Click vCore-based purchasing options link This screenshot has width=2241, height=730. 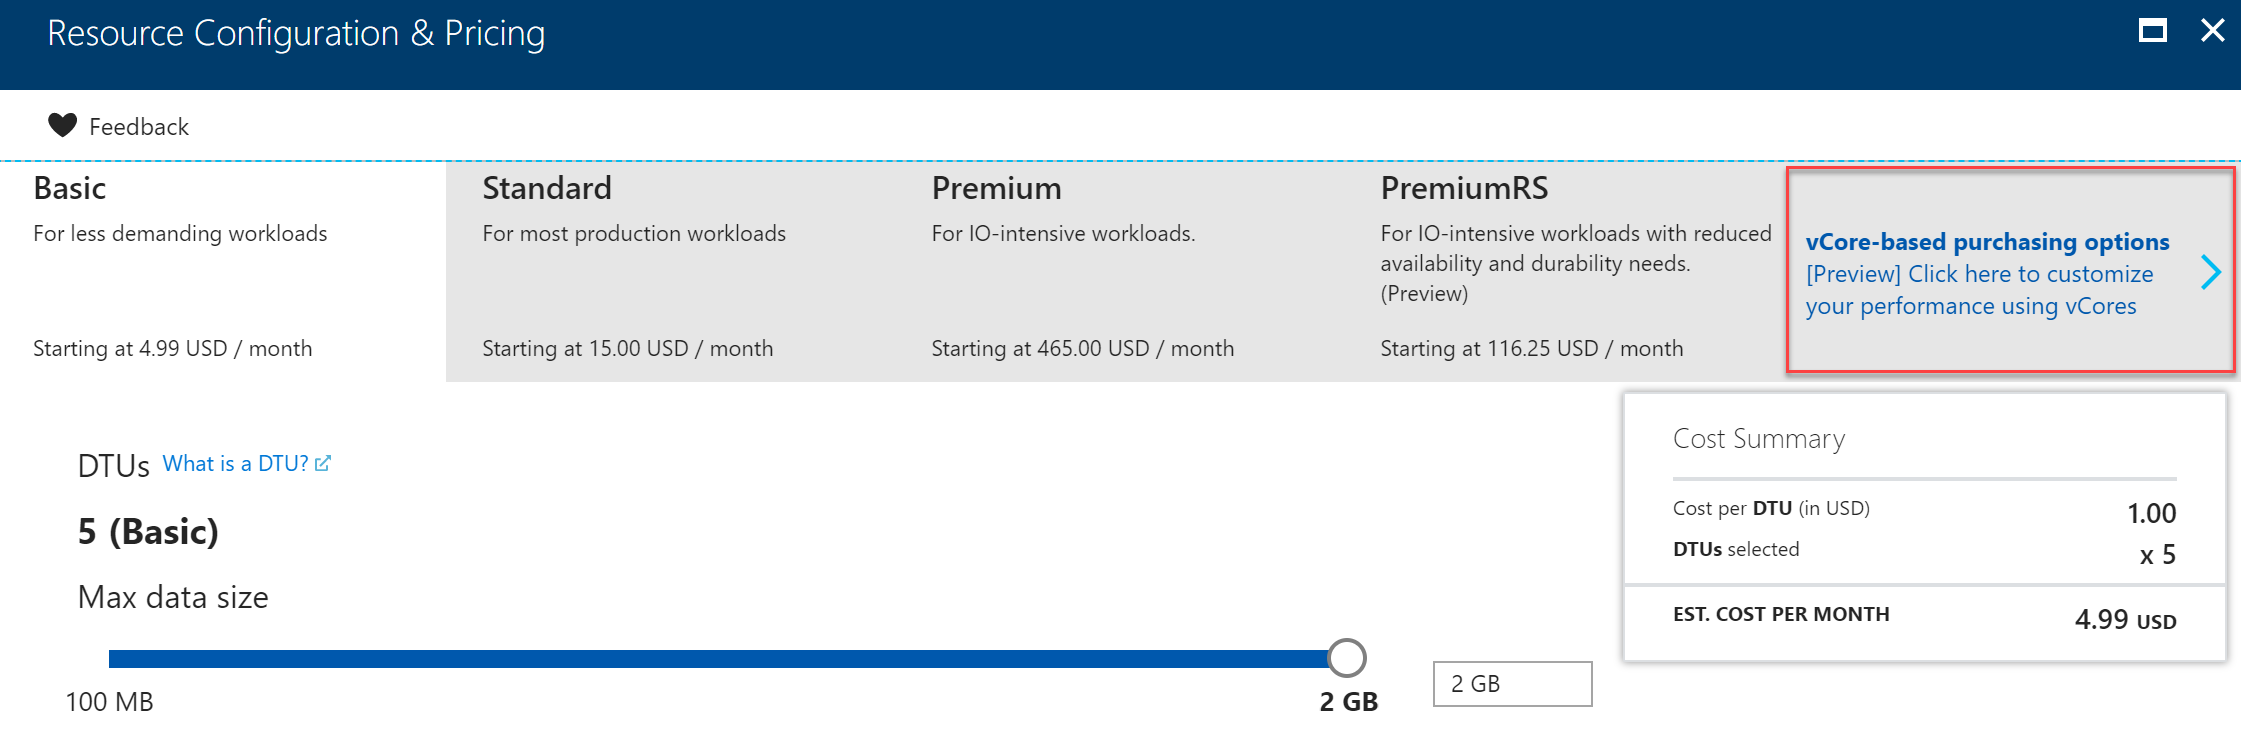[x=1987, y=242]
